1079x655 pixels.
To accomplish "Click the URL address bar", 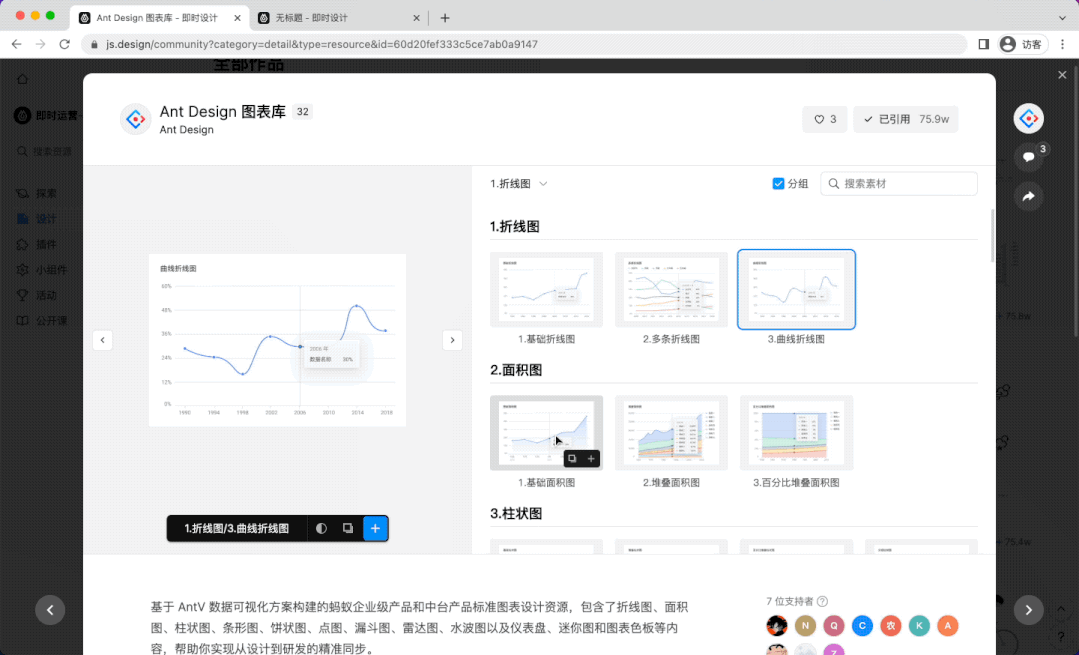I will 526,44.
